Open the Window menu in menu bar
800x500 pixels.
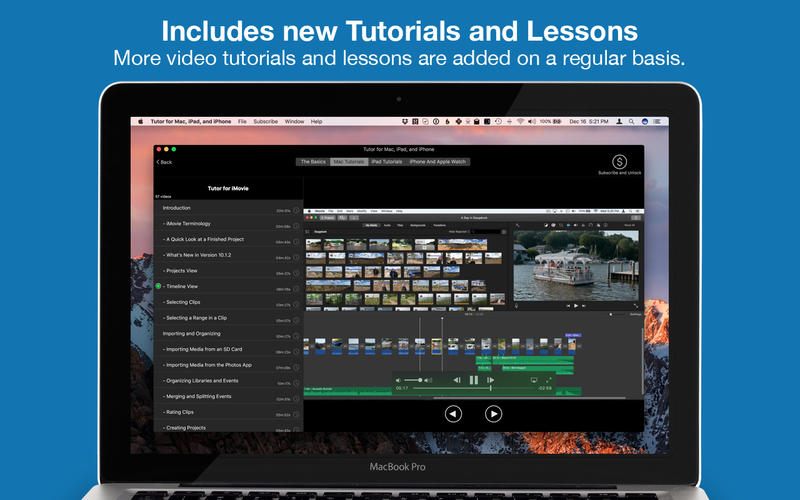point(294,121)
